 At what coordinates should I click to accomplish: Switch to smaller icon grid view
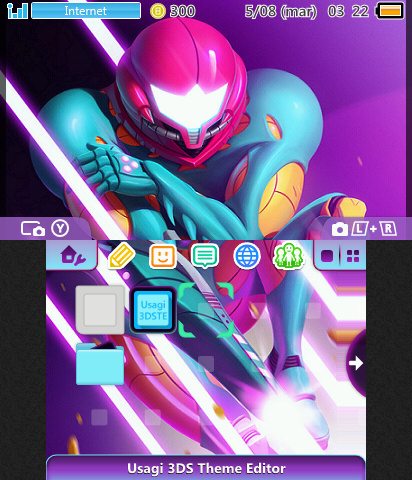[353, 256]
